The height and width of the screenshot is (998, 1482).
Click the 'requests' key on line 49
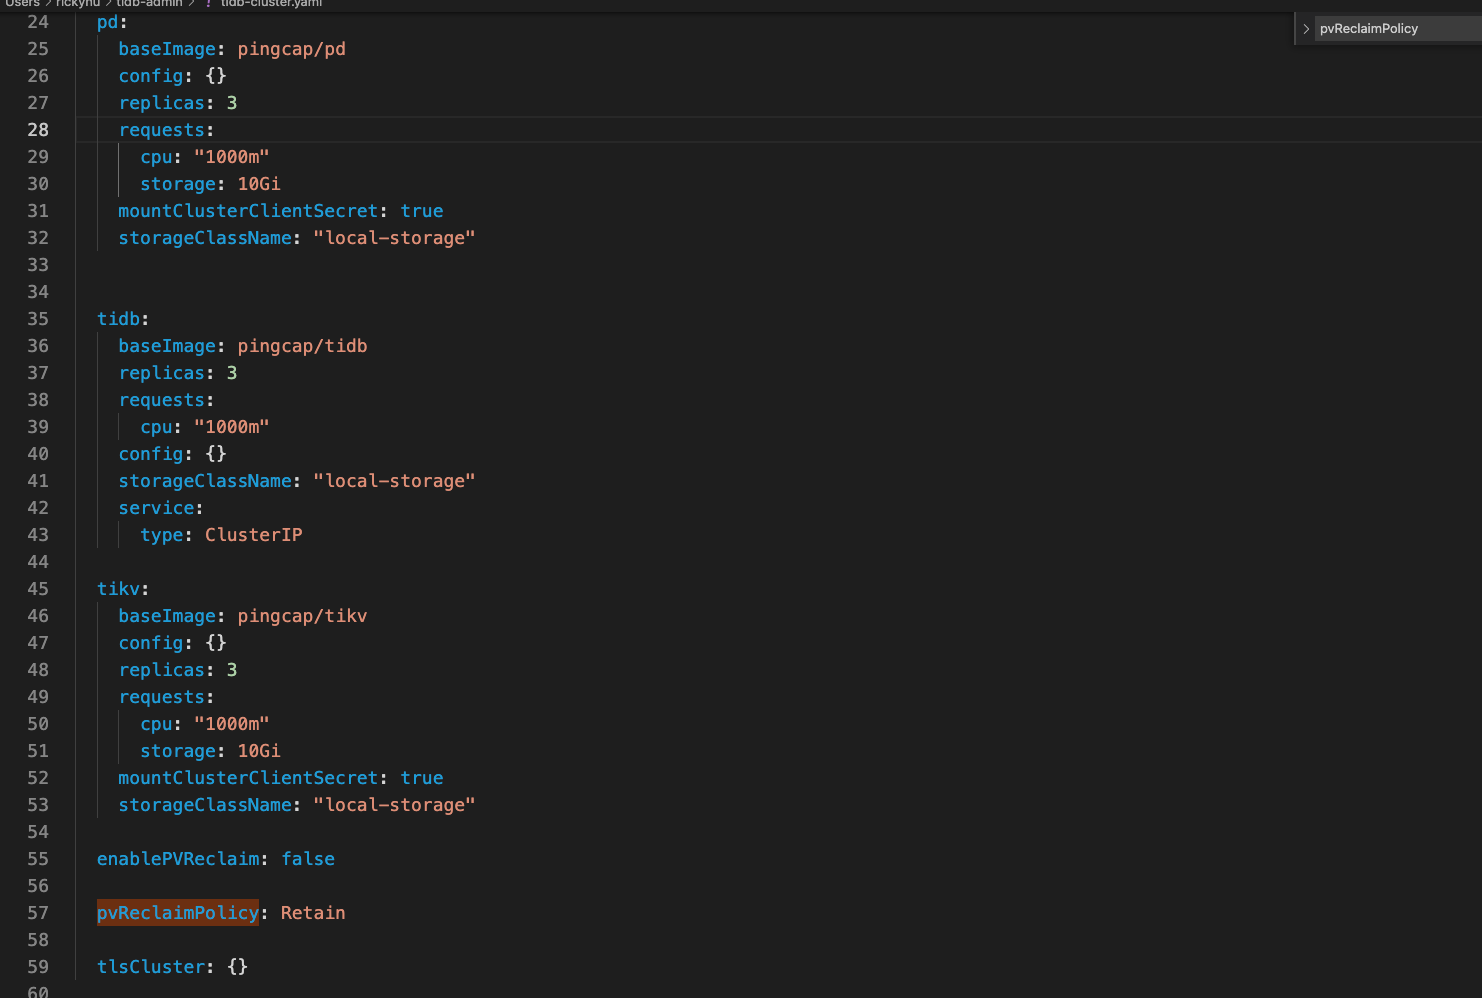click(162, 697)
